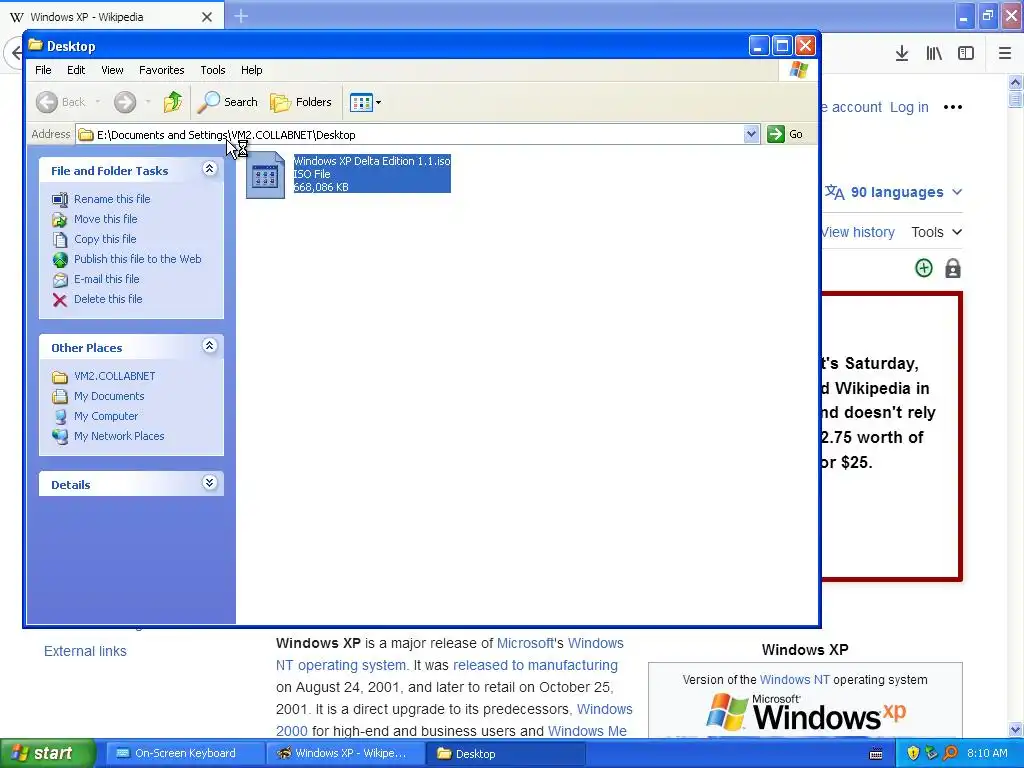This screenshot has height=768, width=1024.
Task: Click the Windows XP Delta Edition 1.1.iso filename
Action: (x=372, y=161)
